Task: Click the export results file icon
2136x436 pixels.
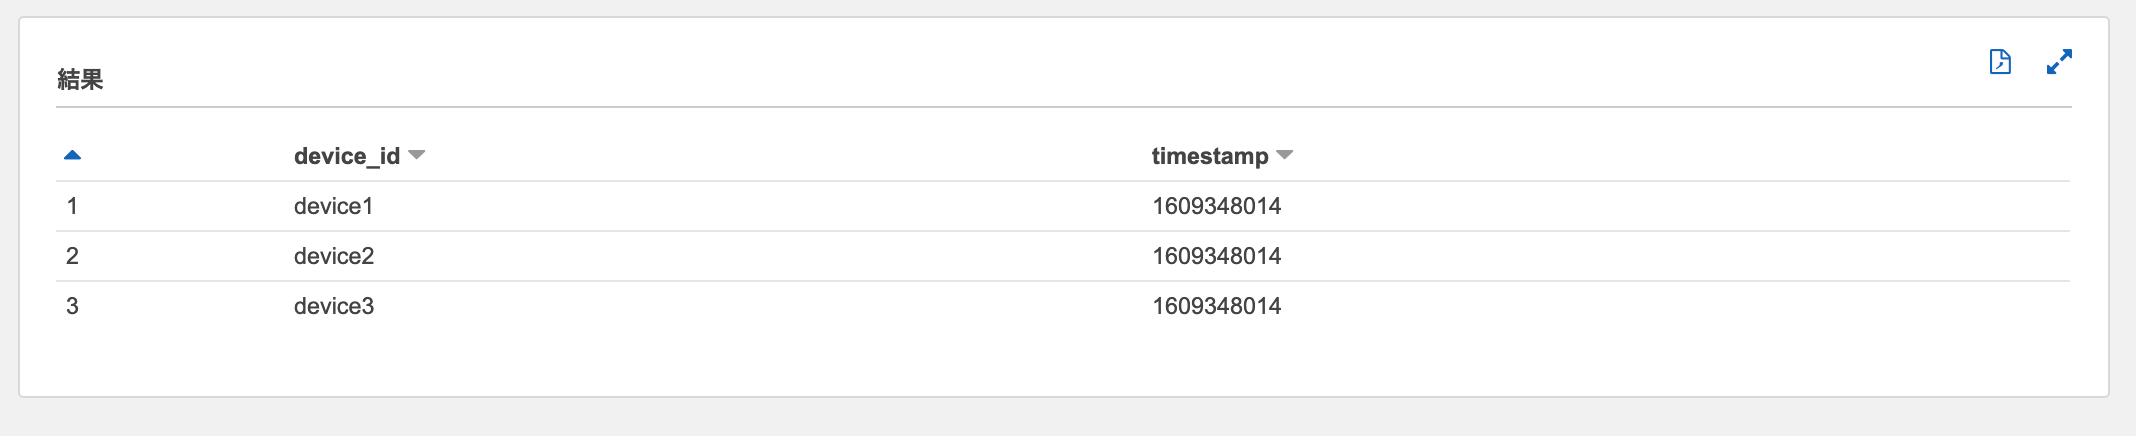Action: pos(2000,62)
